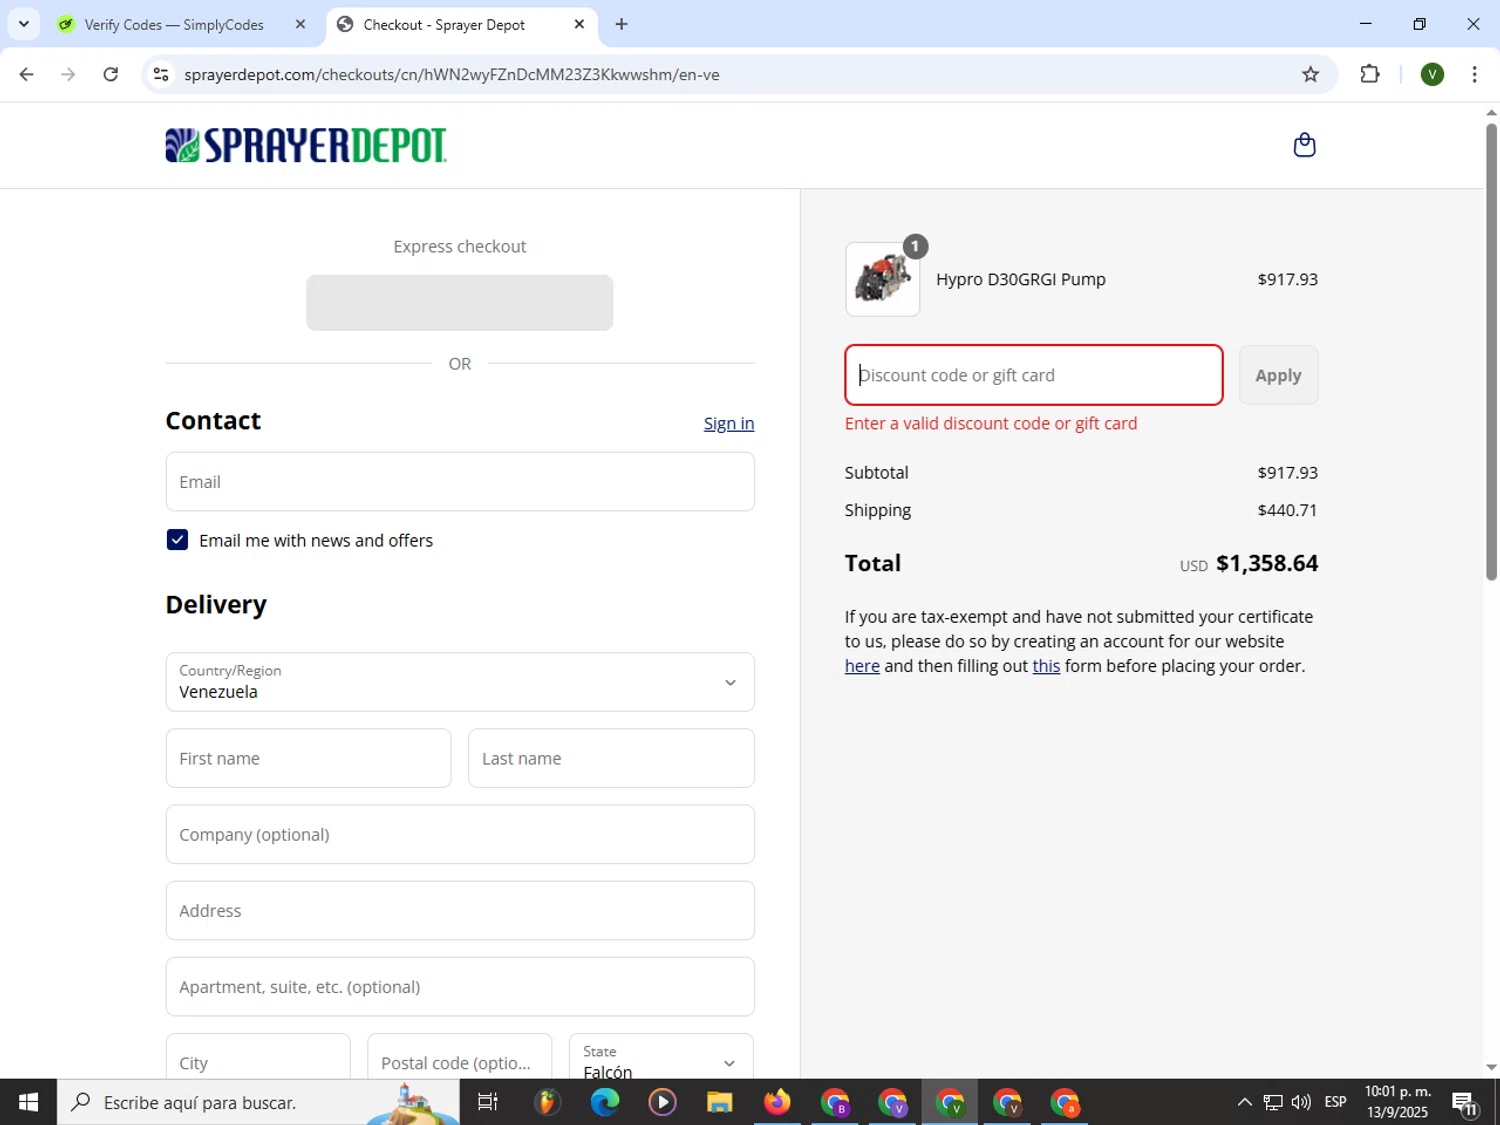This screenshot has width=1500, height=1125.
Task: Open the taskbar clock and date
Action: coord(1398,1102)
